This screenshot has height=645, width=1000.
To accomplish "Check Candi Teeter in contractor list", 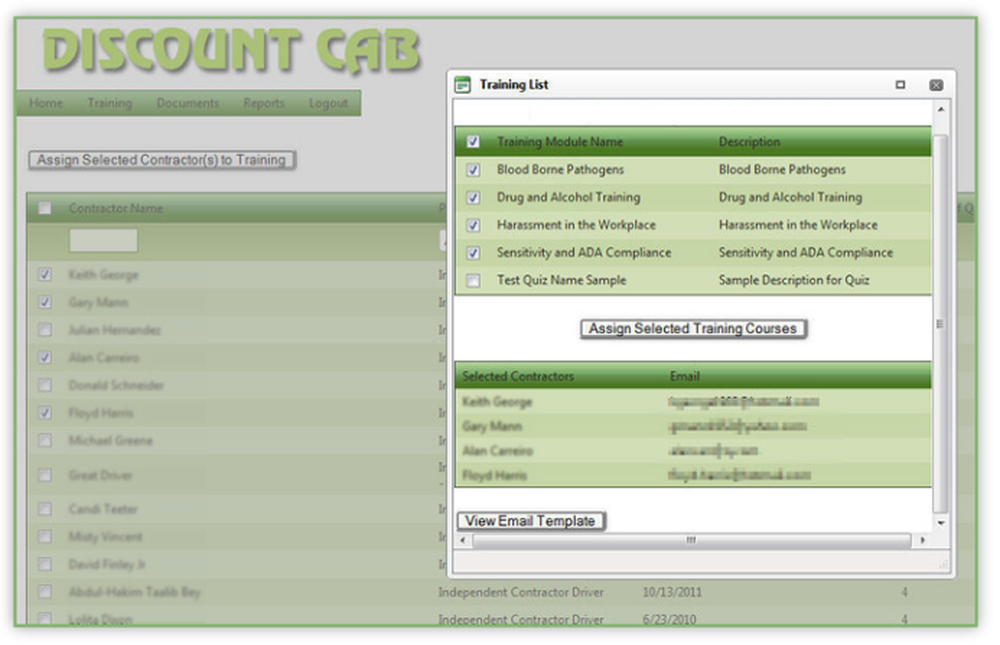I will pos(45,509).
